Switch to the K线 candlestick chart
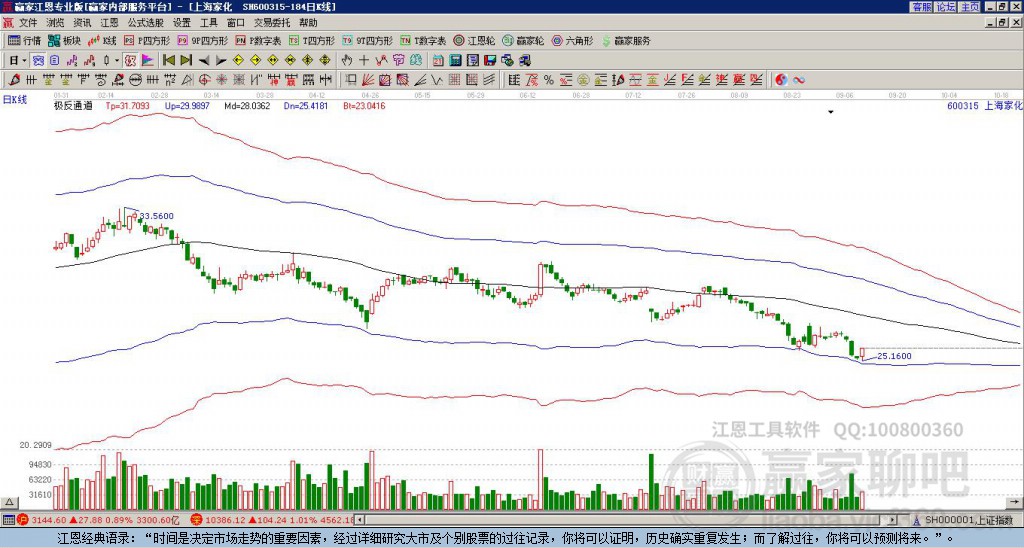 click(102, 40)
